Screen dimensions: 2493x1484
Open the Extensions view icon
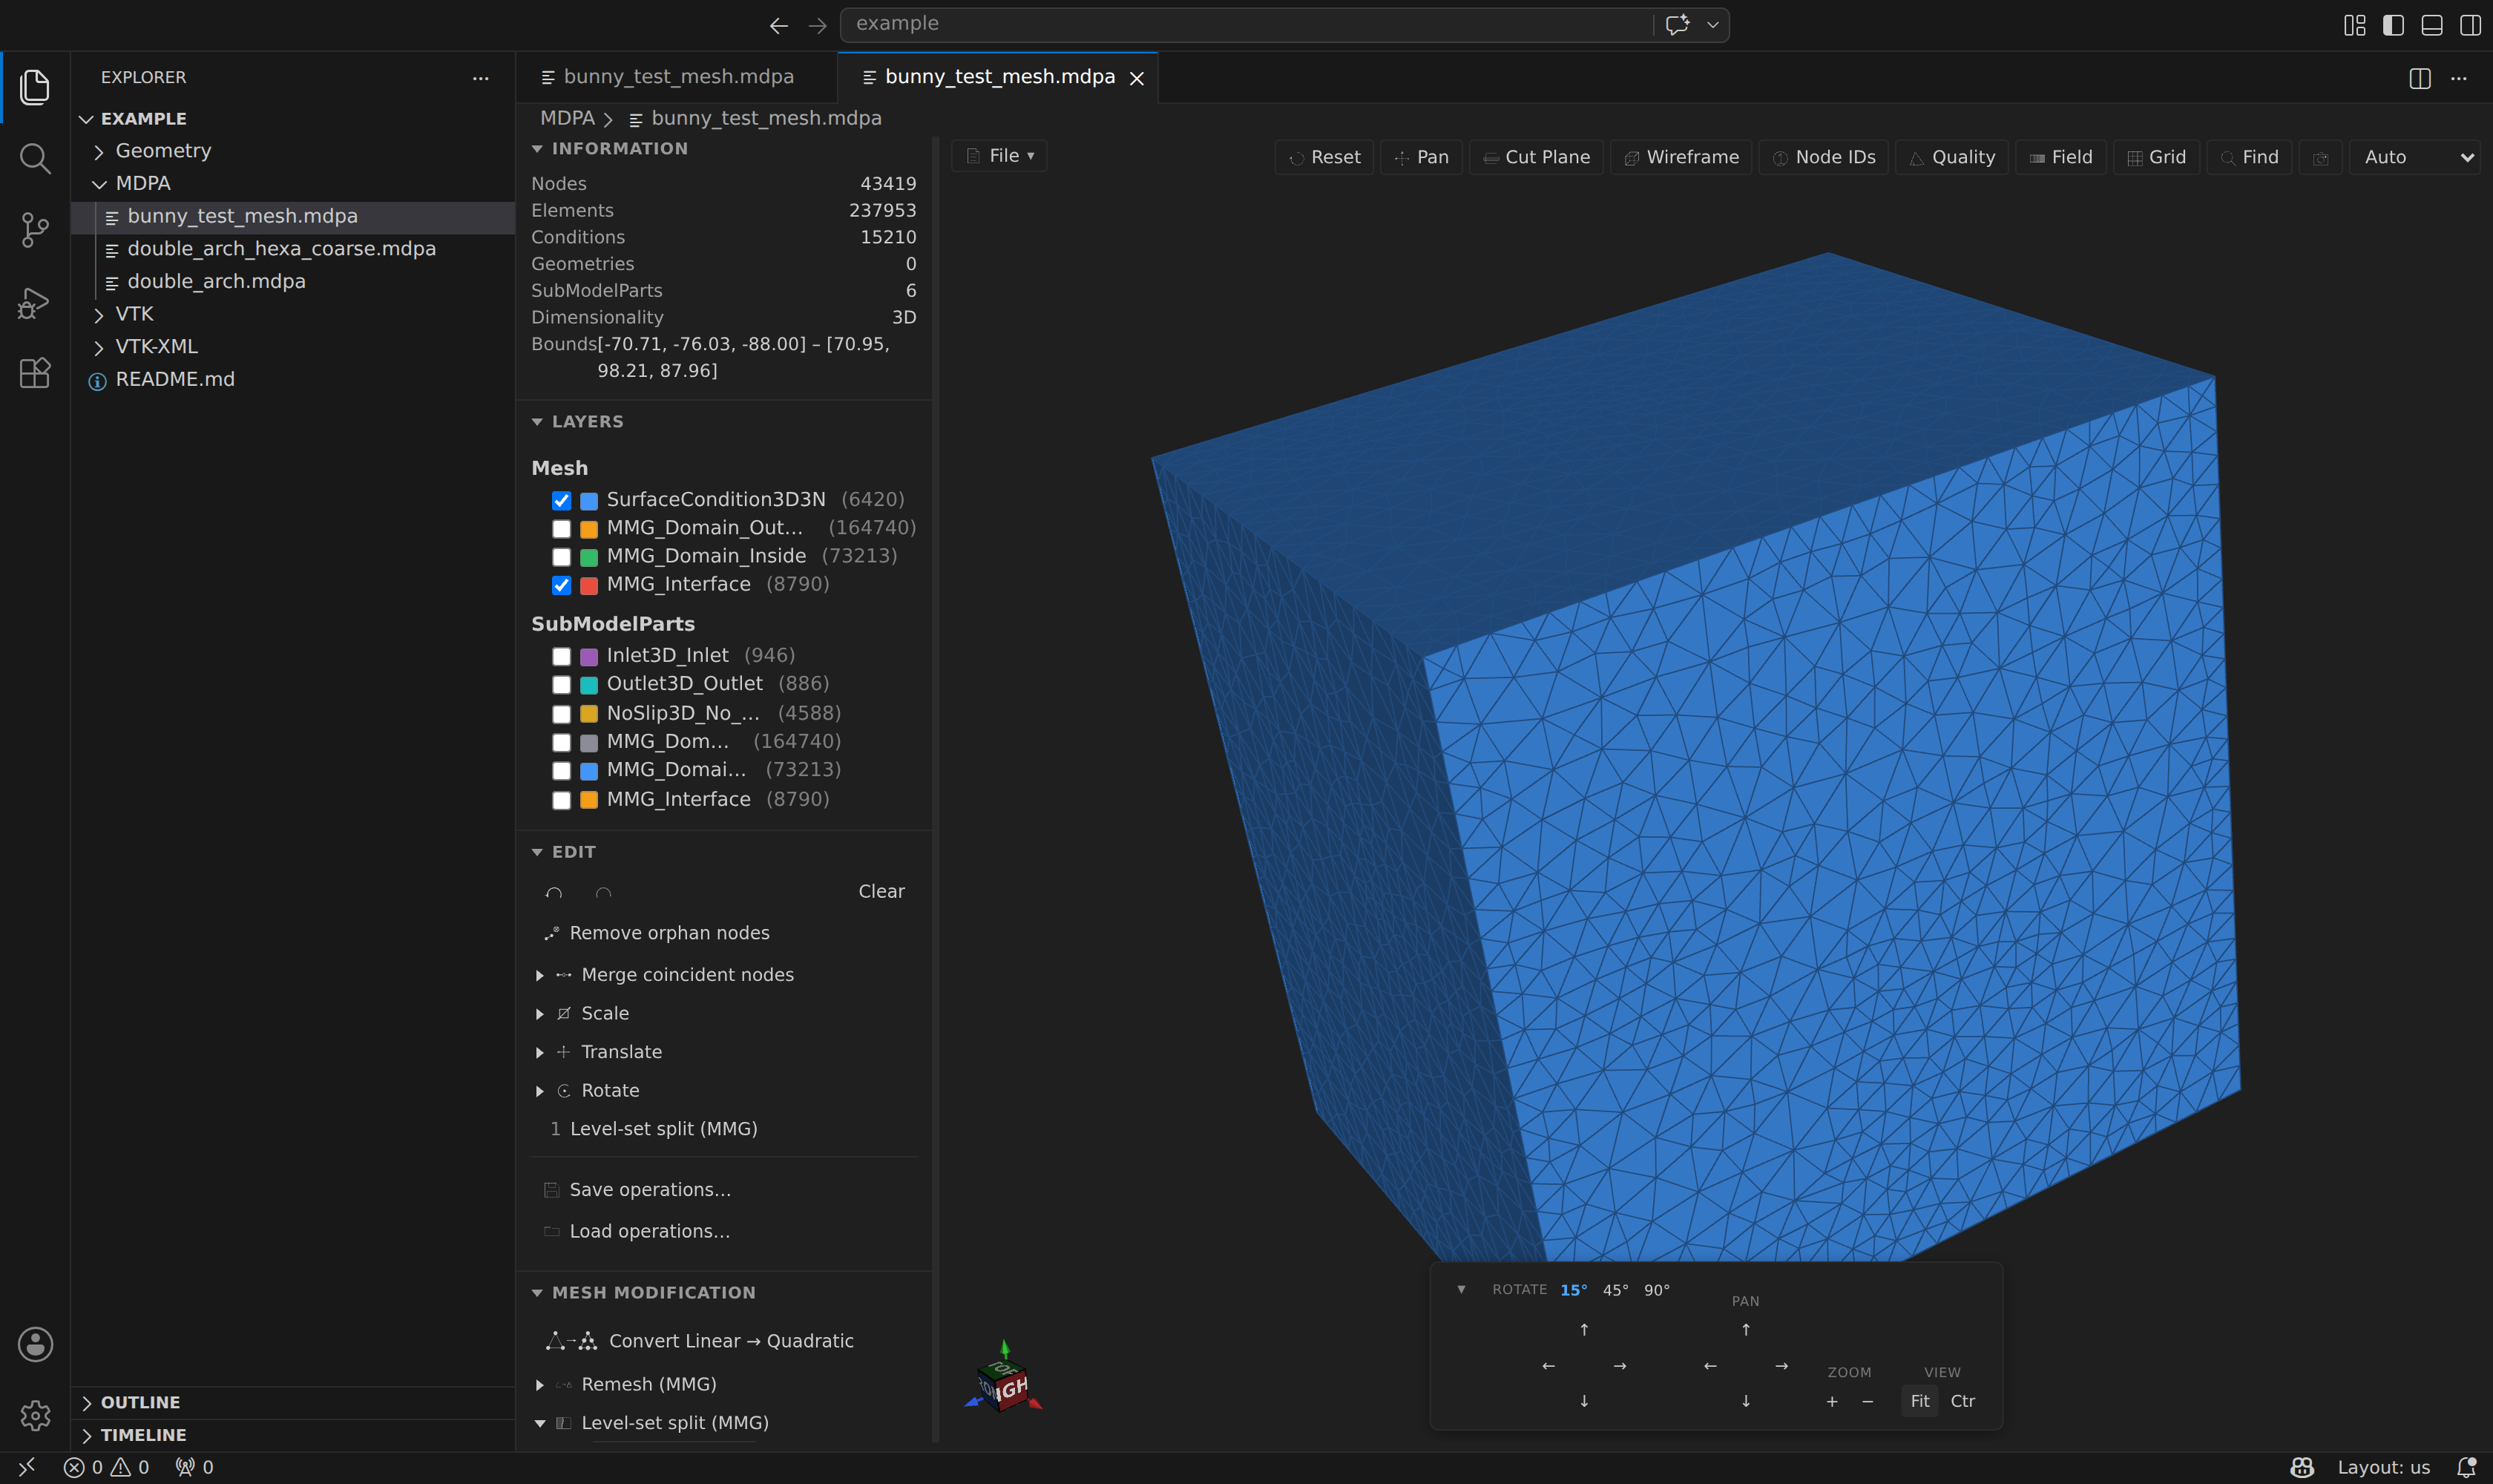tap(35, 373)
